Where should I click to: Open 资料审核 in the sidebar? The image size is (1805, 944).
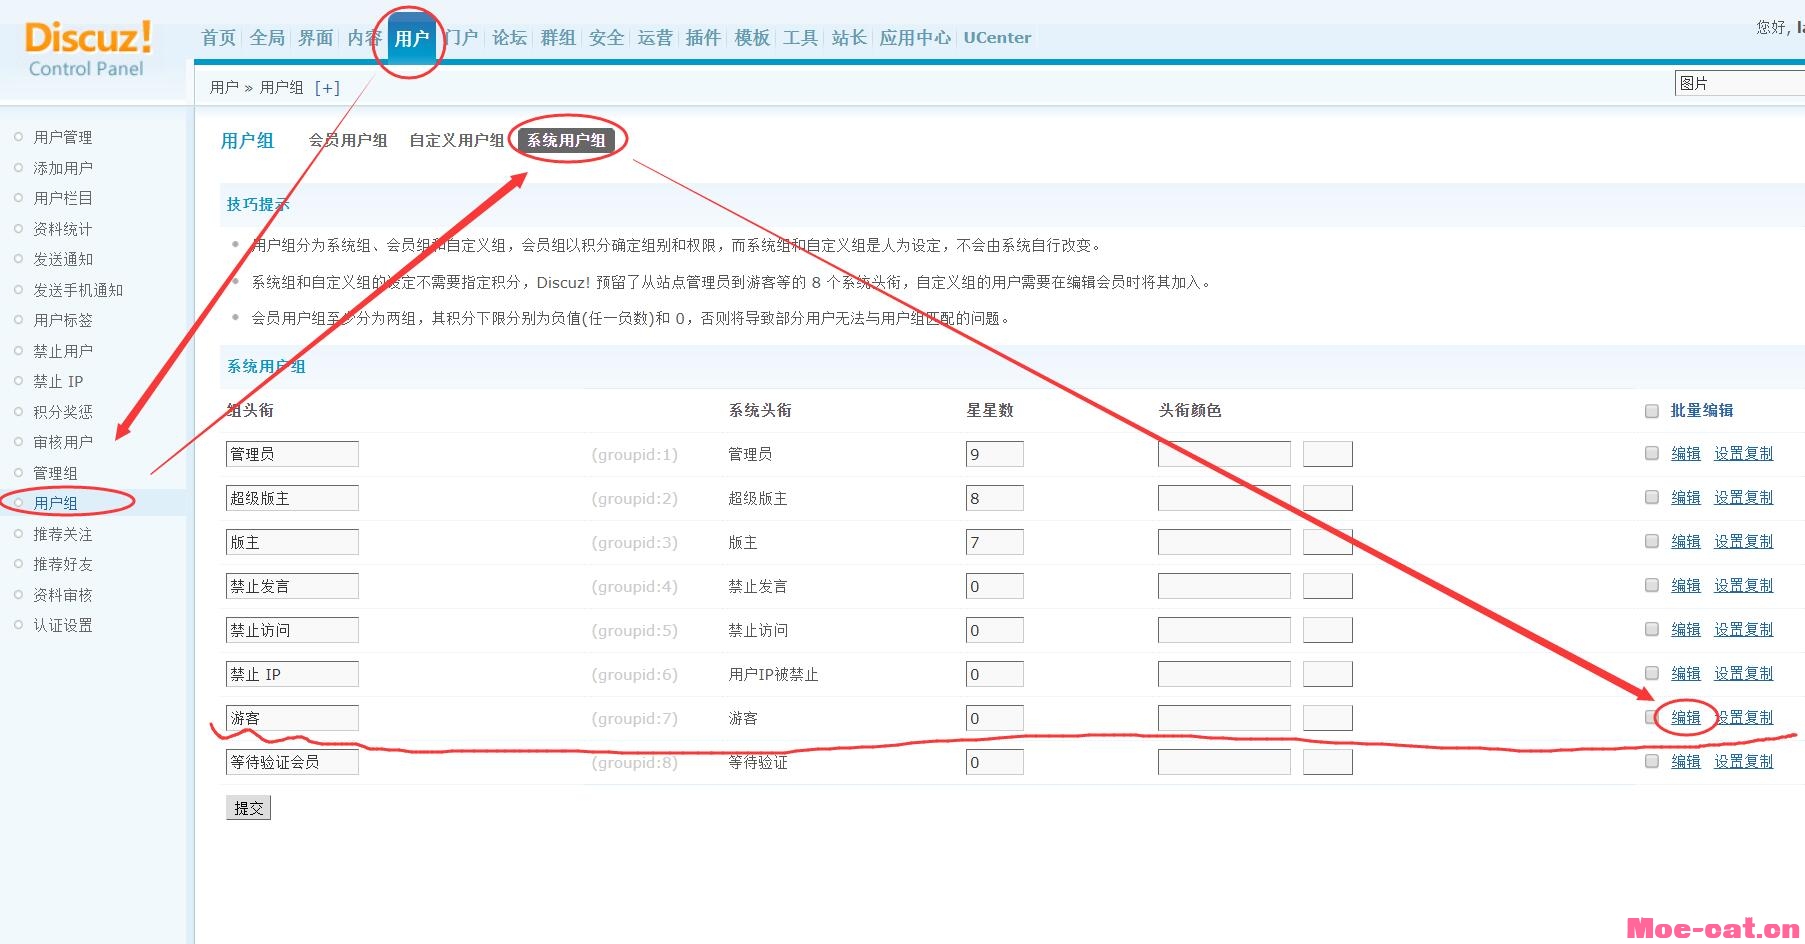coord(62,595)
